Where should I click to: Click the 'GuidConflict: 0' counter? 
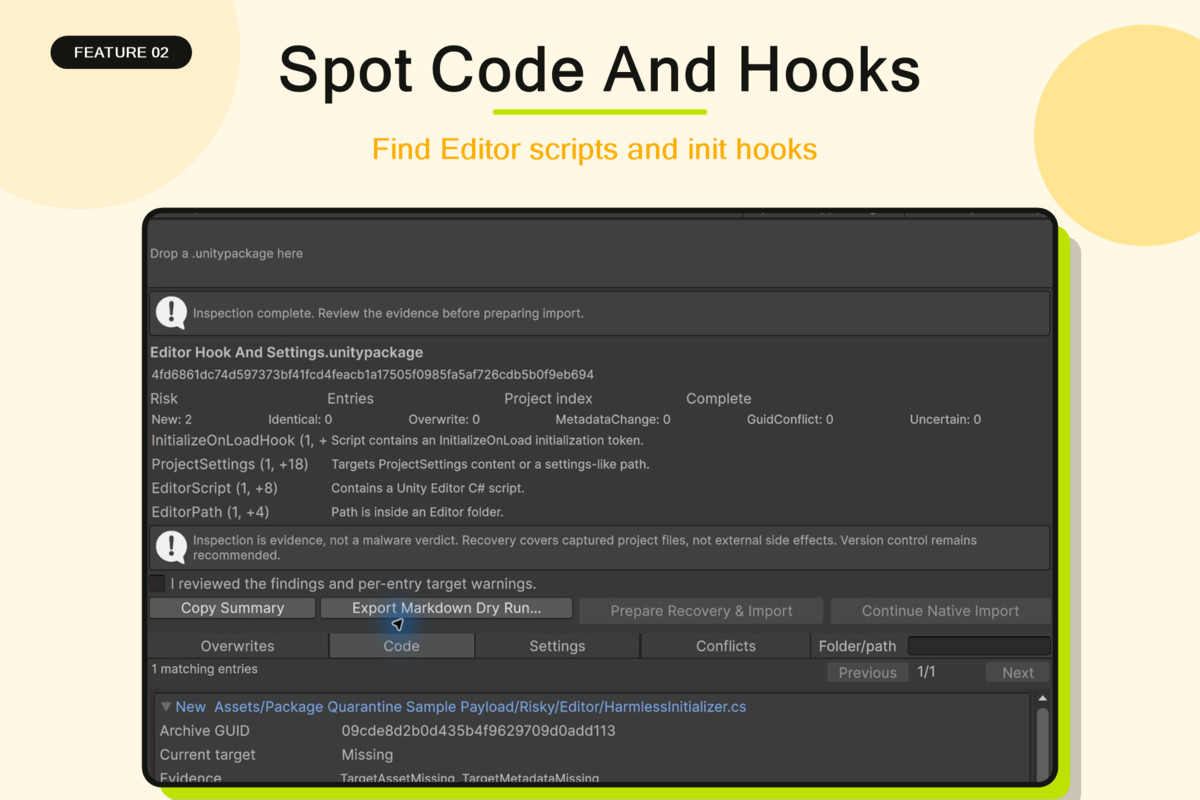(x=790, y=419)
